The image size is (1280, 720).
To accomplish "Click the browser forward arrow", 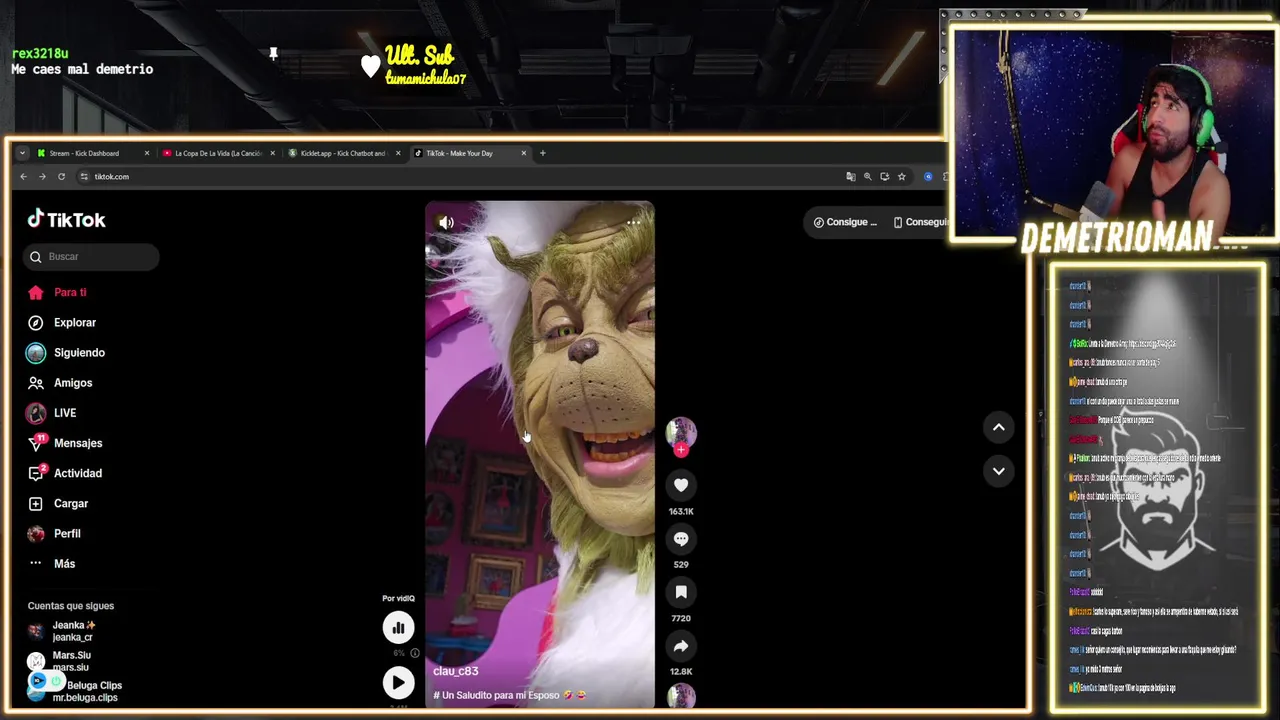I will (x=42, y=176).
